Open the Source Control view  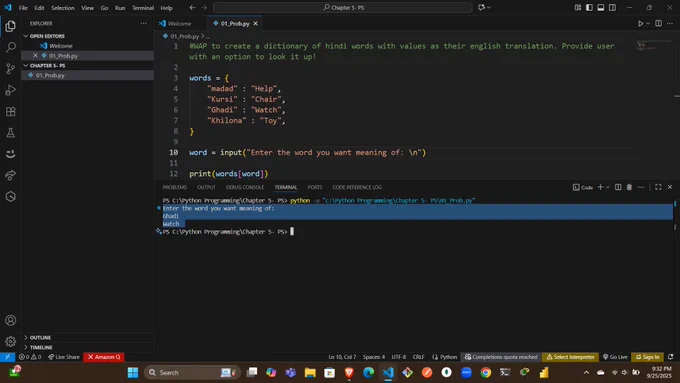tap(10, 69)
